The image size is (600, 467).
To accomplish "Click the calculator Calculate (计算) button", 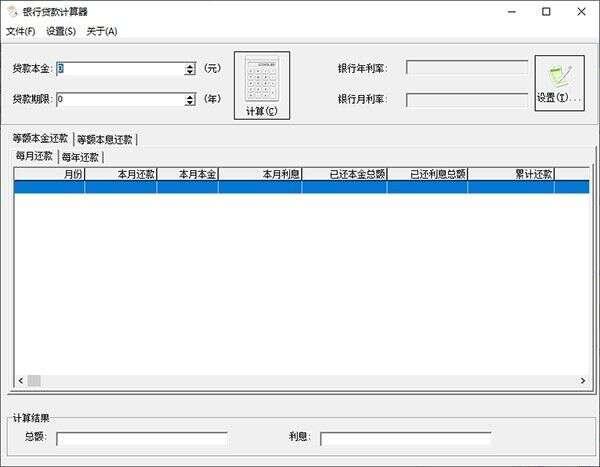I will (x=262, y=85).
